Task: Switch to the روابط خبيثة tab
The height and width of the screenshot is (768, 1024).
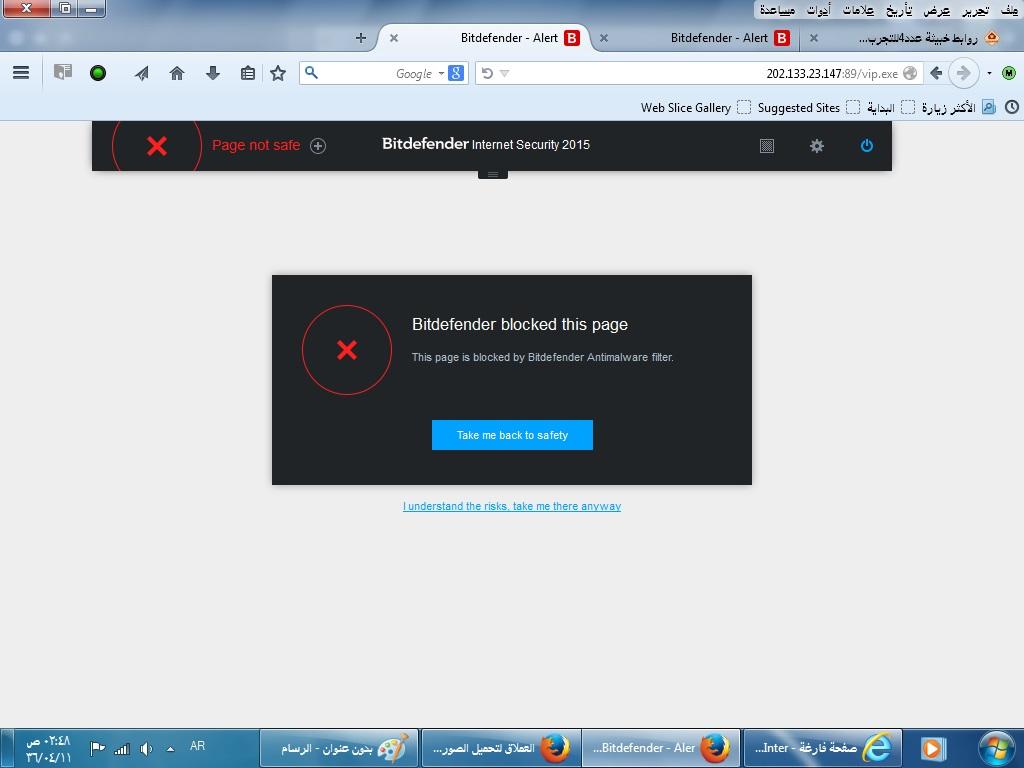Action: point(909,38)
